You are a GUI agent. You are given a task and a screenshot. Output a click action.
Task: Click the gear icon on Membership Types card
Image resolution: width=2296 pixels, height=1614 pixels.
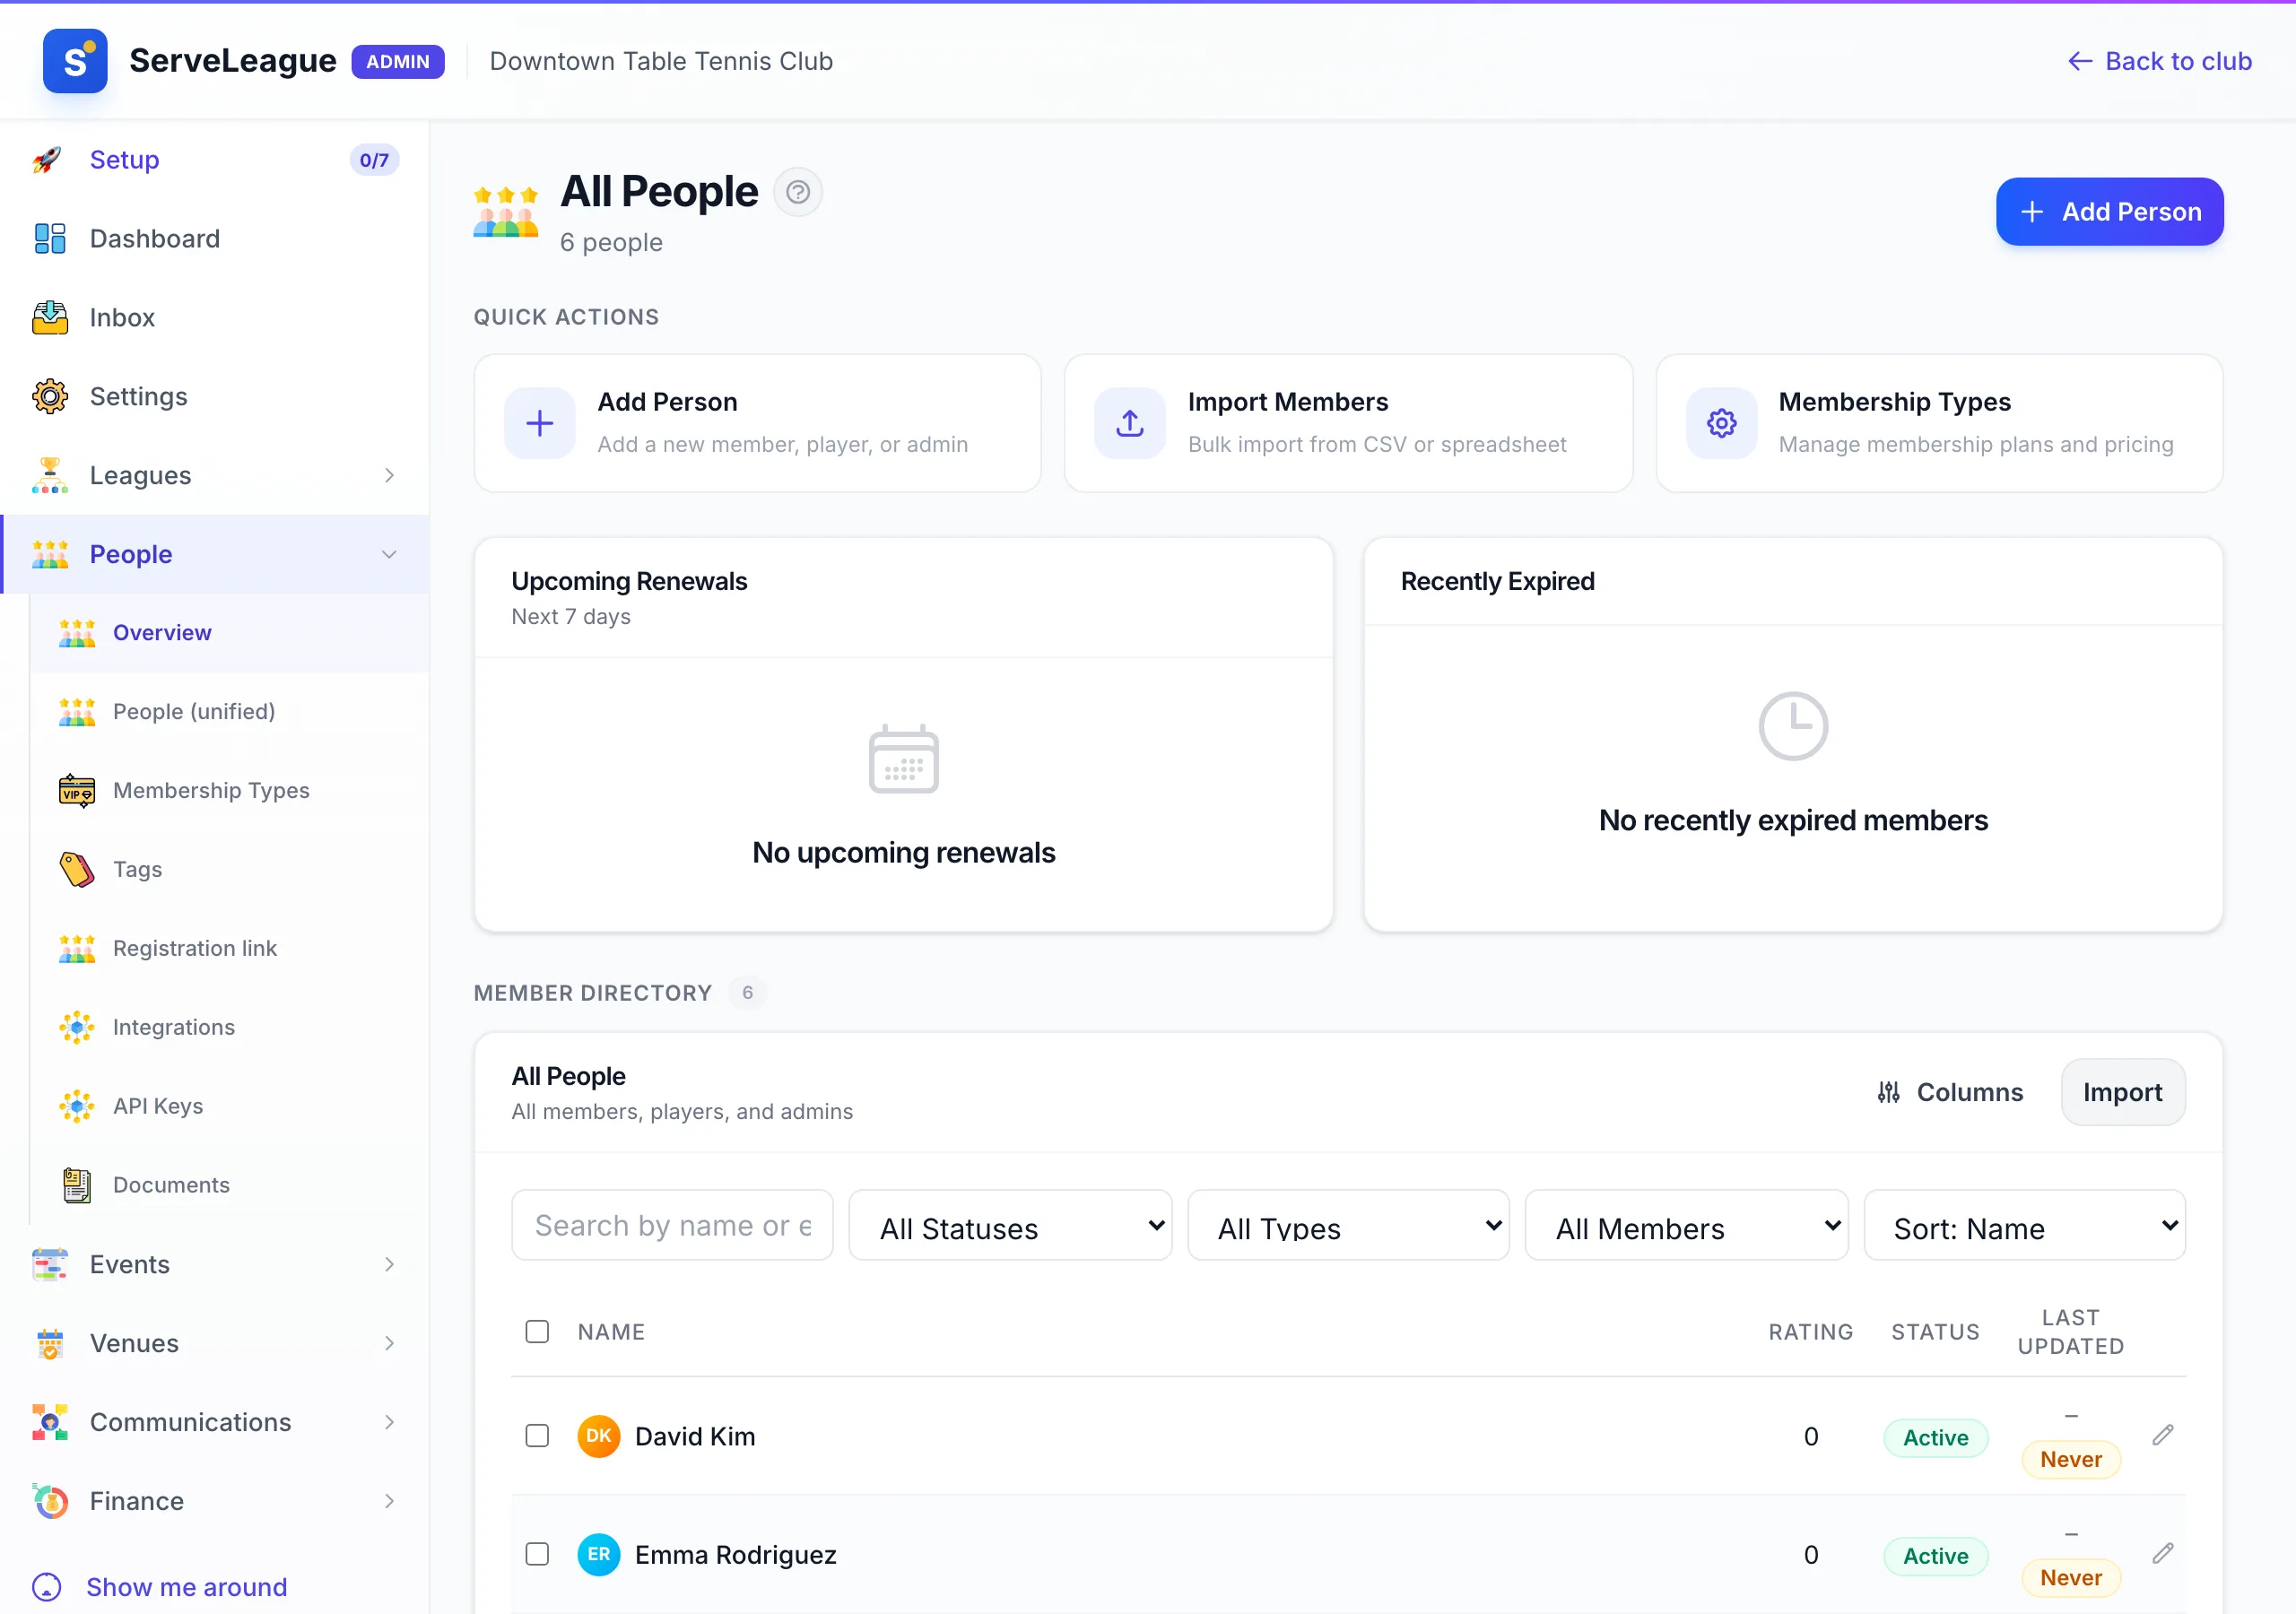(x=1721, y=423)
